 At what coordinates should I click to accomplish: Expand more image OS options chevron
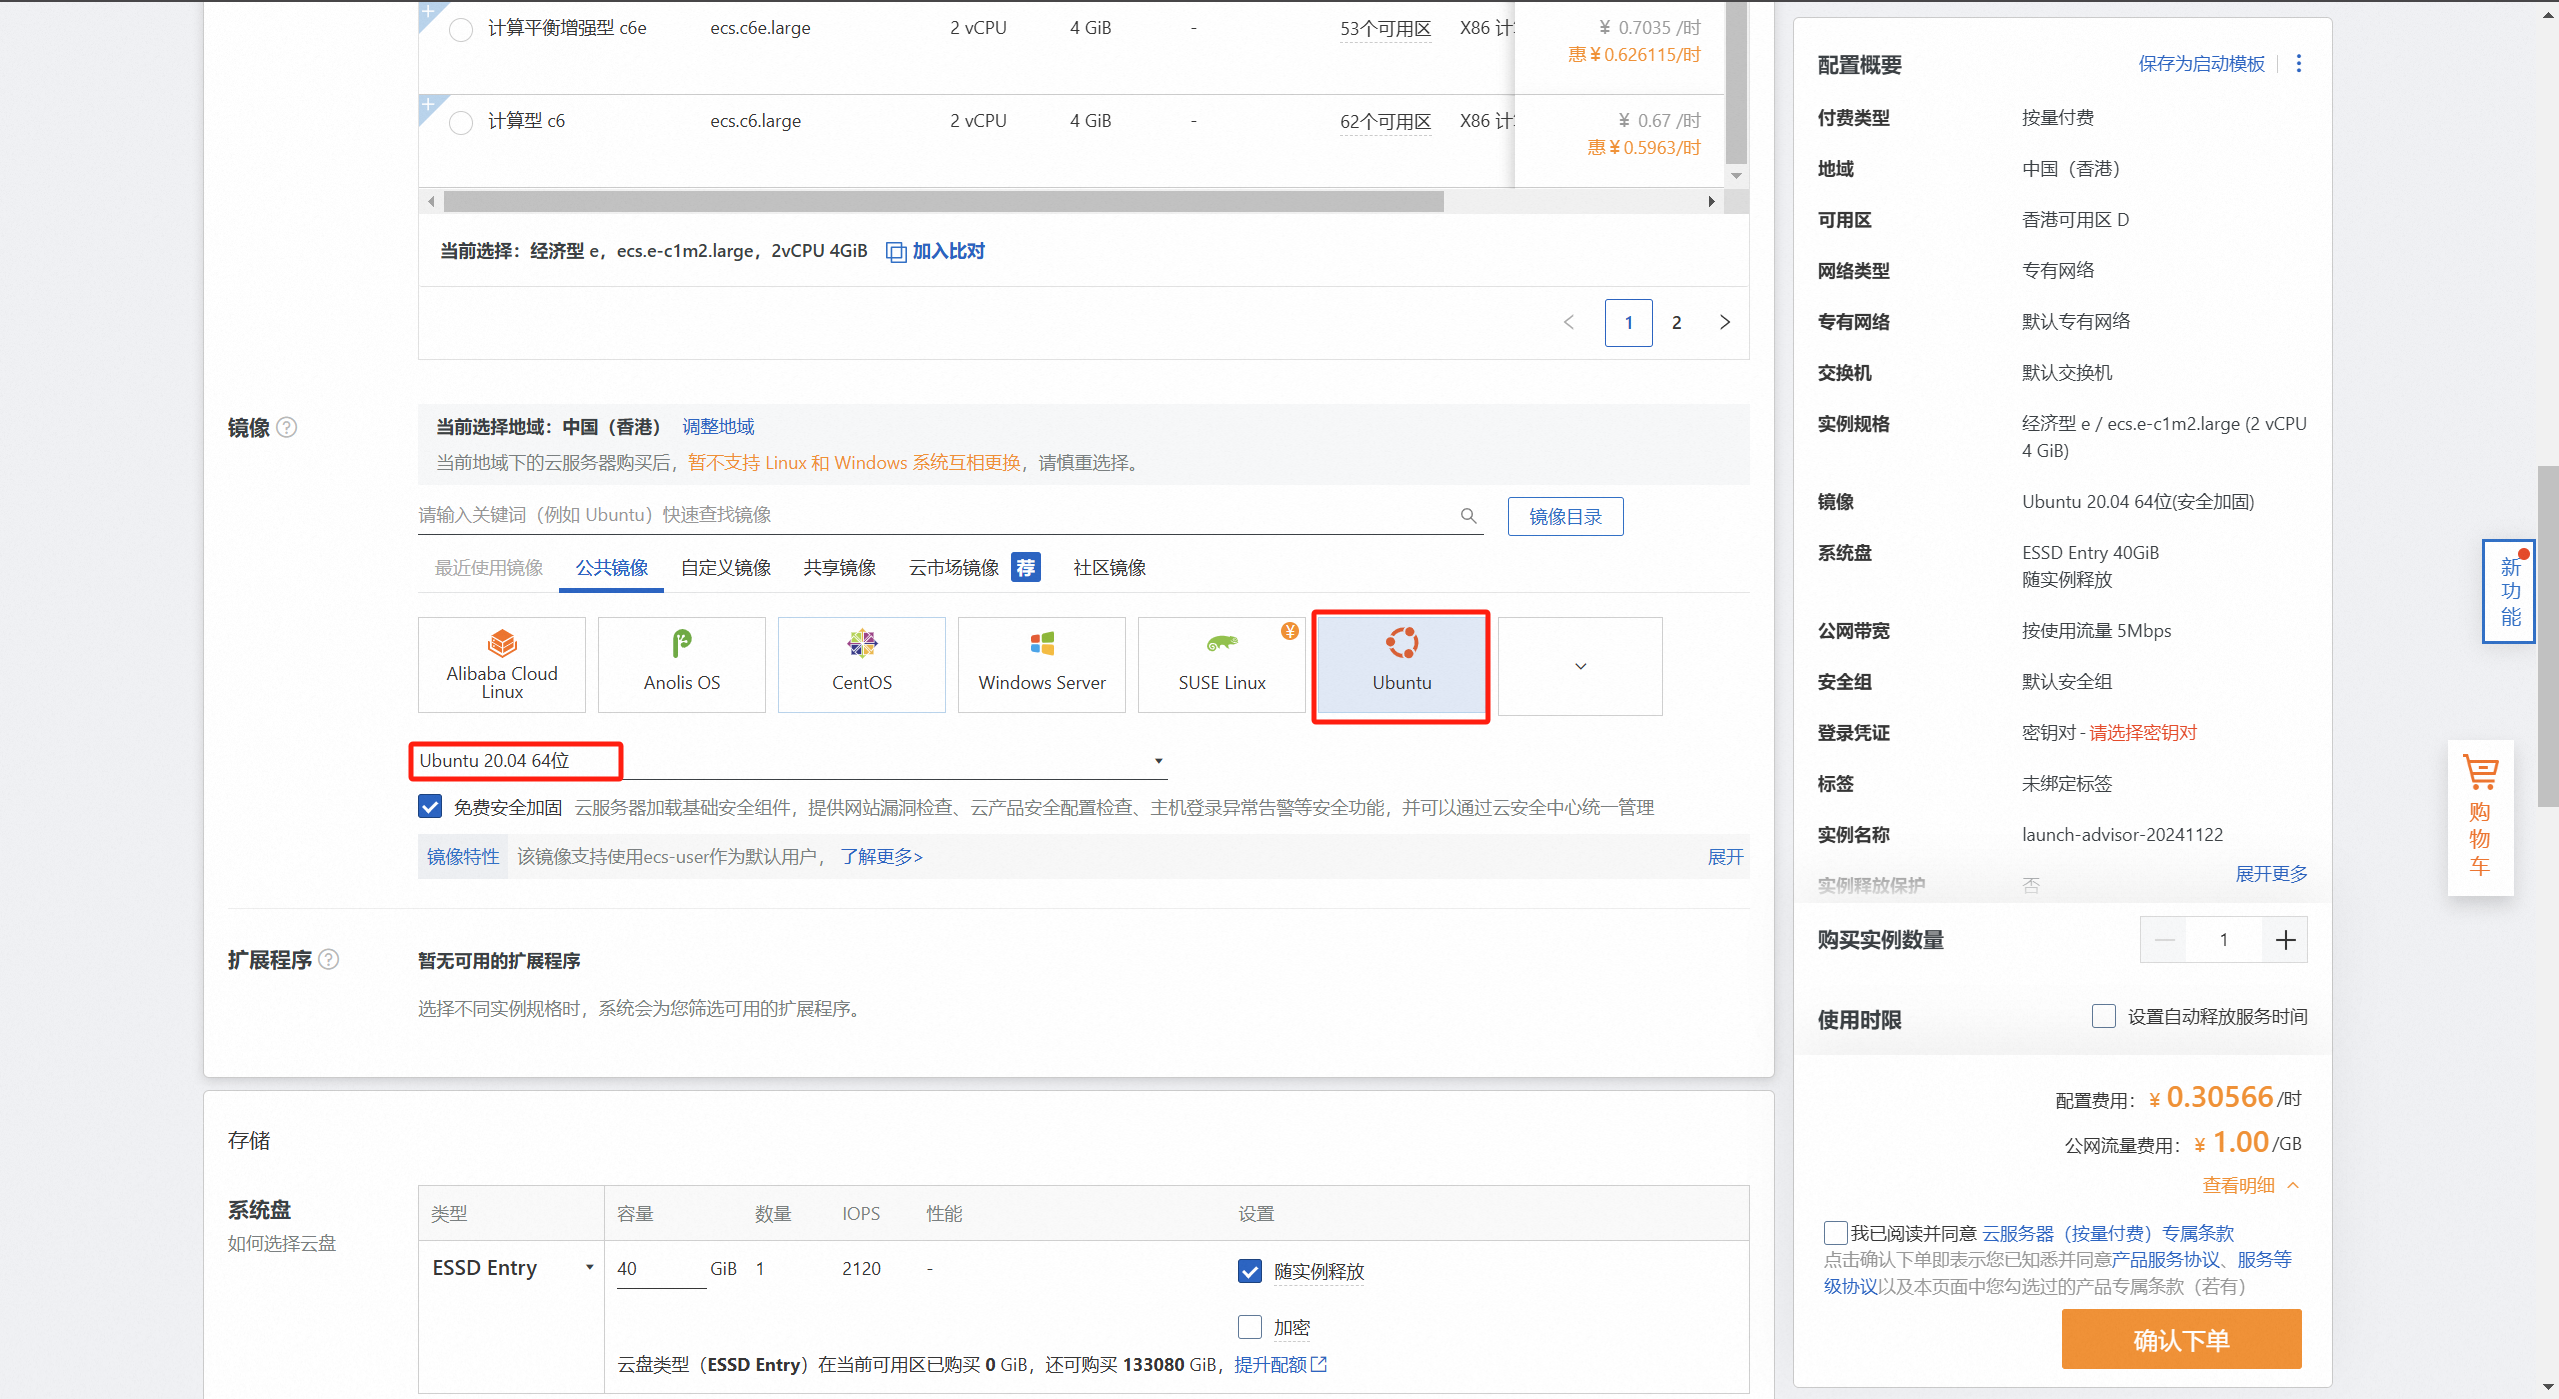click(x=1580, y=666)
